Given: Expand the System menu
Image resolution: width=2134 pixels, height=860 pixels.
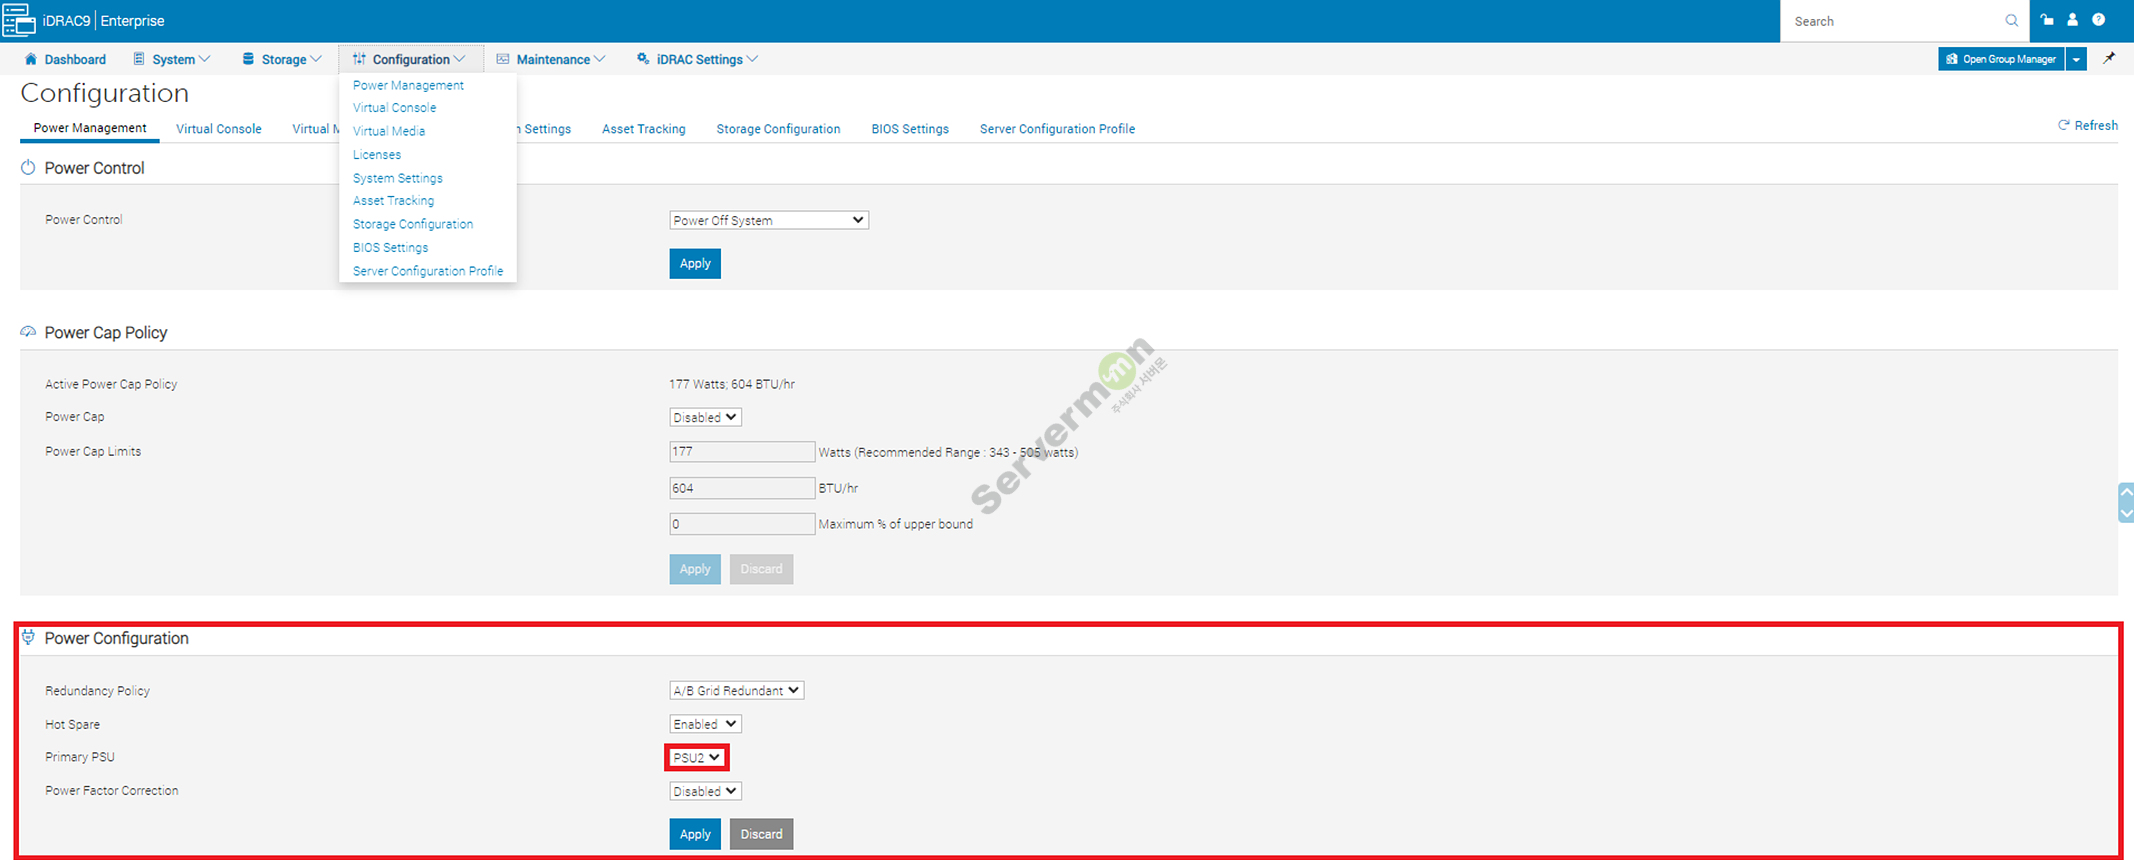Looking at the screenshot, I should [x=171, y=59].
